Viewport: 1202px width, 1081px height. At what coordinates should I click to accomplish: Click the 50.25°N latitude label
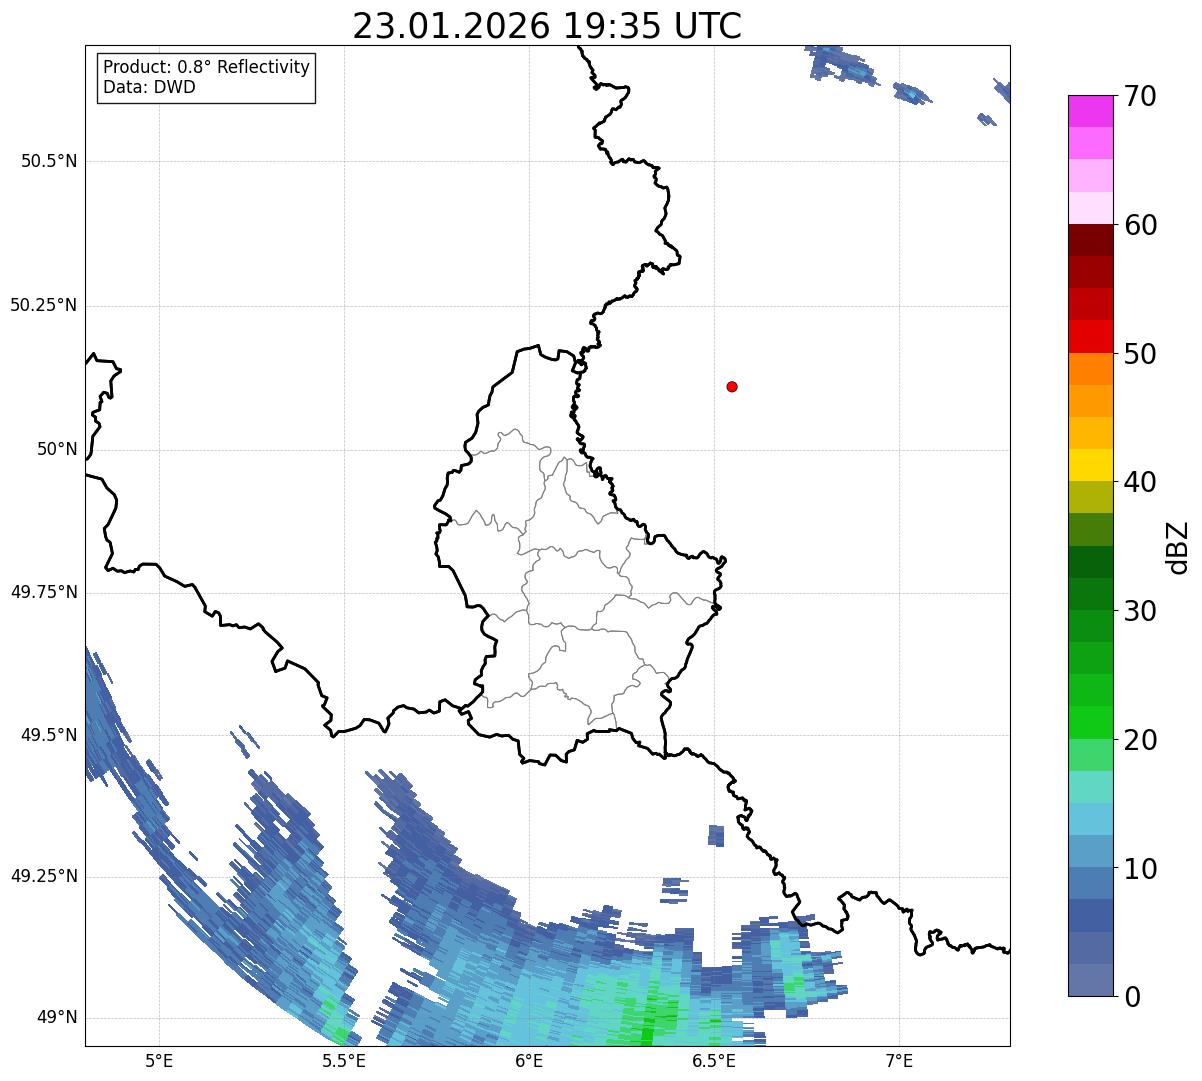[x=43, y=305]
